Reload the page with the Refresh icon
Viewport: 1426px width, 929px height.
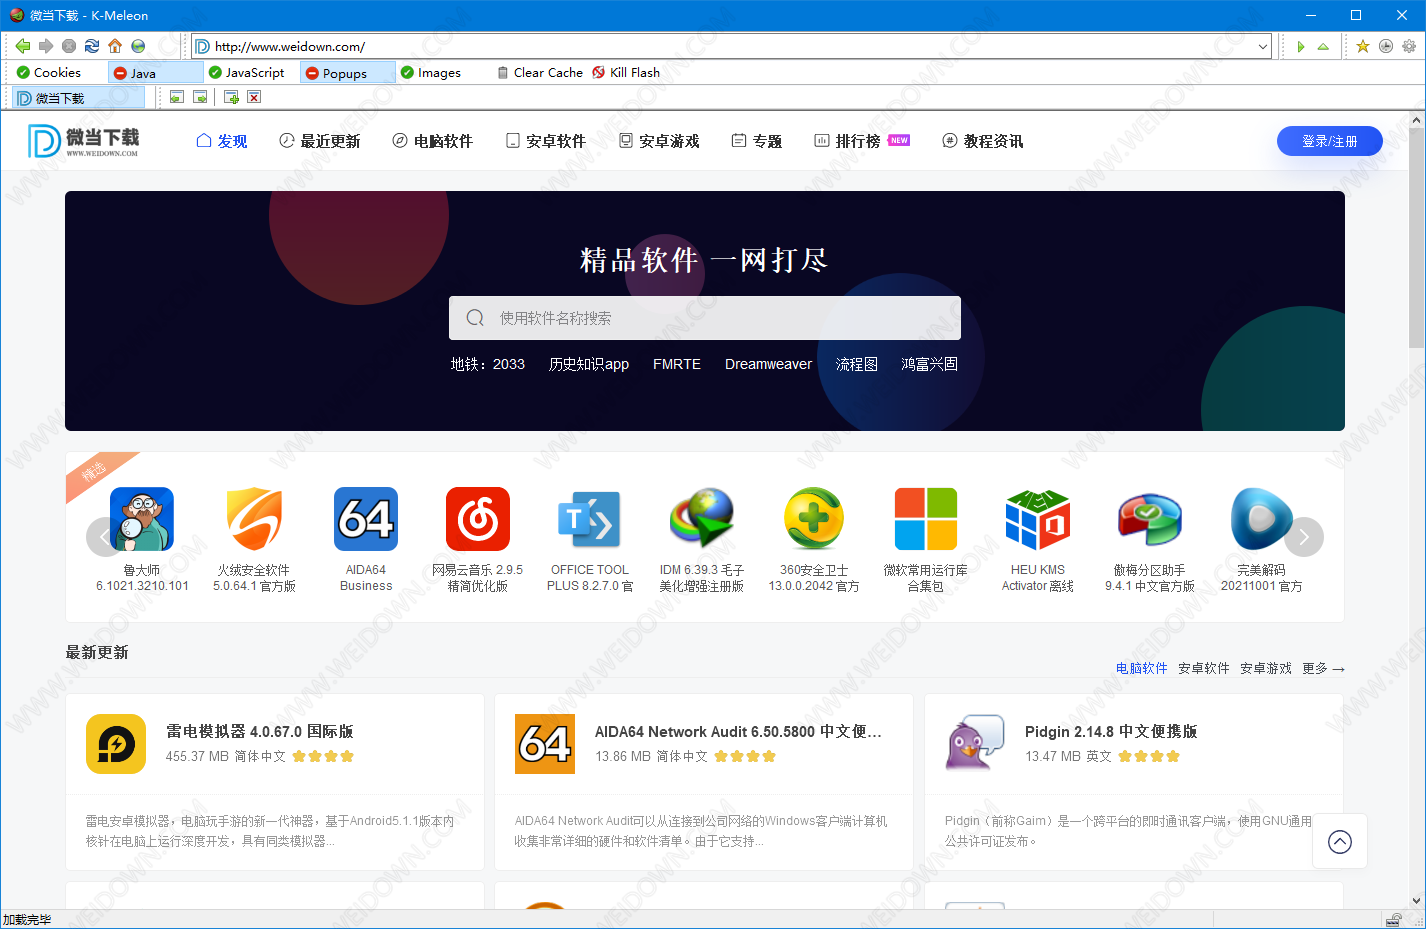pos(92,46)
